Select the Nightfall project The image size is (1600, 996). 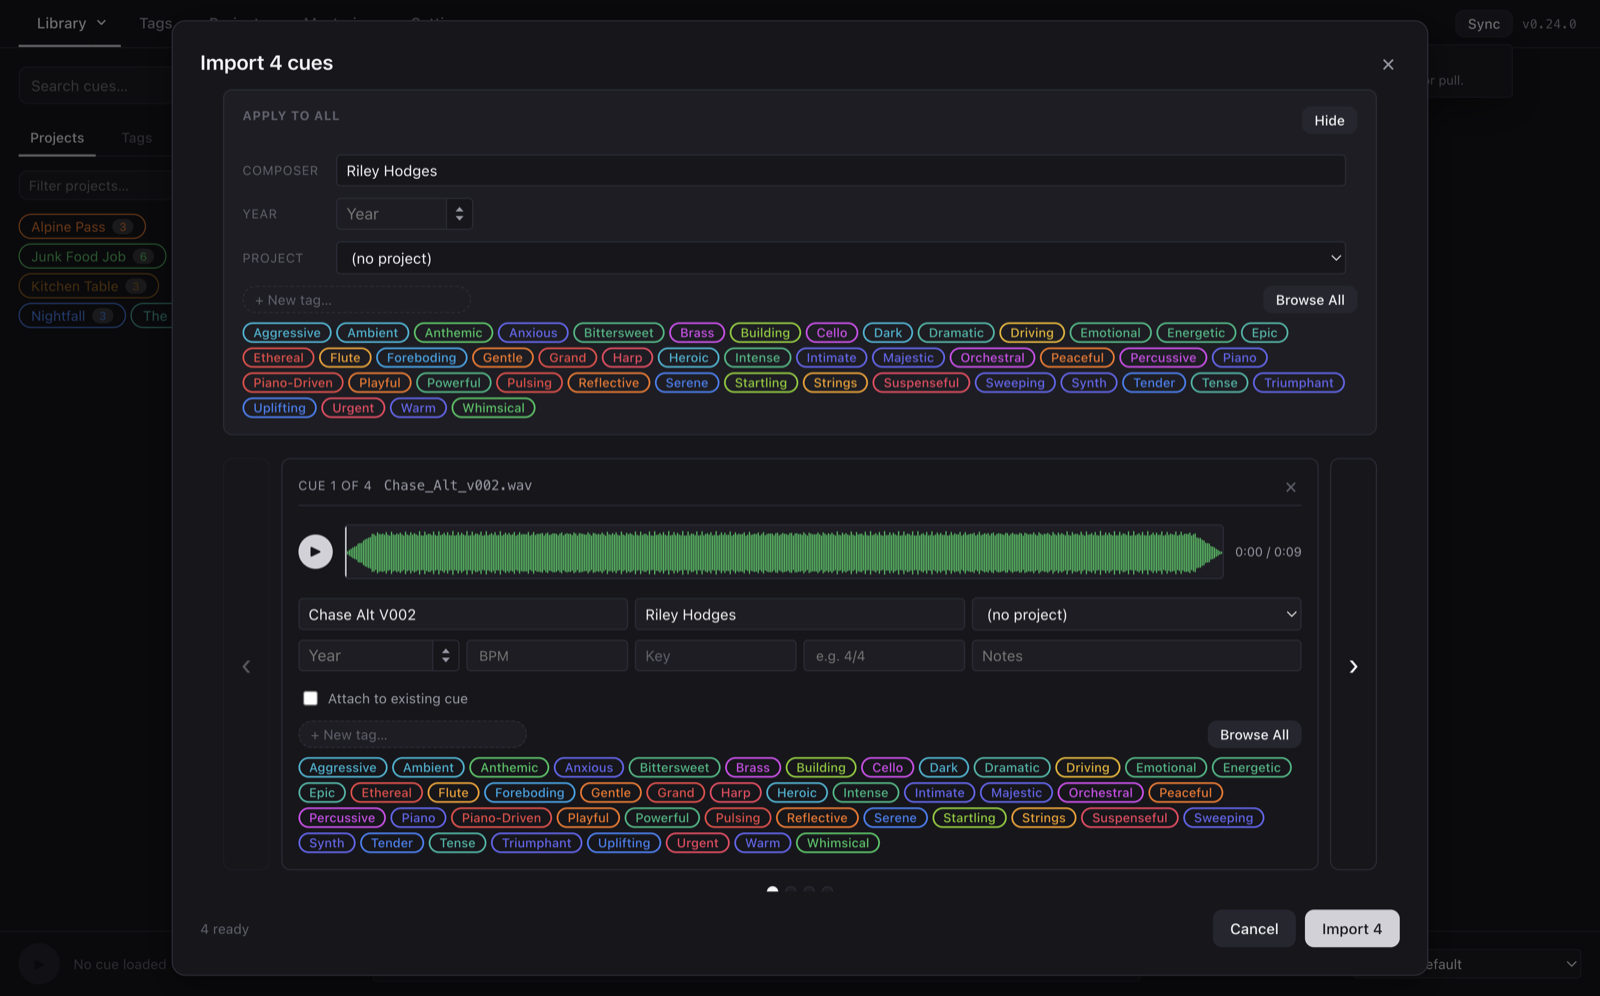(72, 316)
